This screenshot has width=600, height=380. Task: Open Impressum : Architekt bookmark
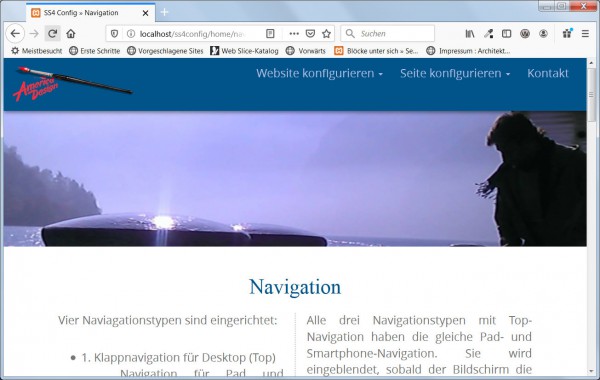[468, 51]
